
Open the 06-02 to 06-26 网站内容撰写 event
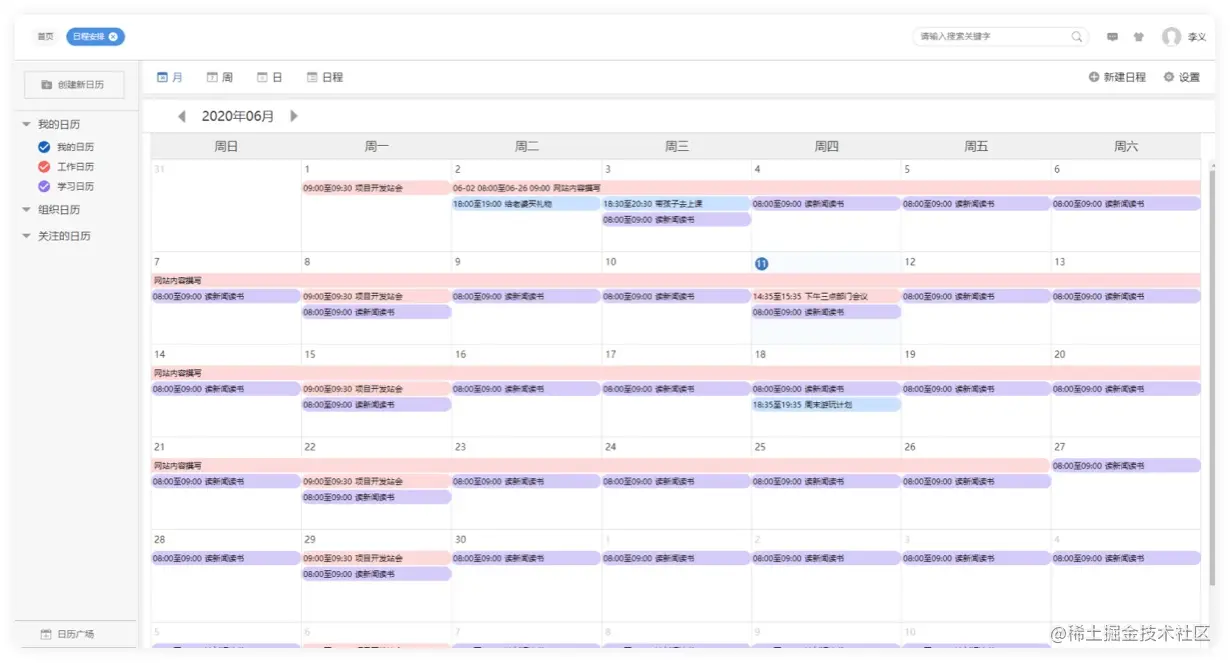coord(826,188)
